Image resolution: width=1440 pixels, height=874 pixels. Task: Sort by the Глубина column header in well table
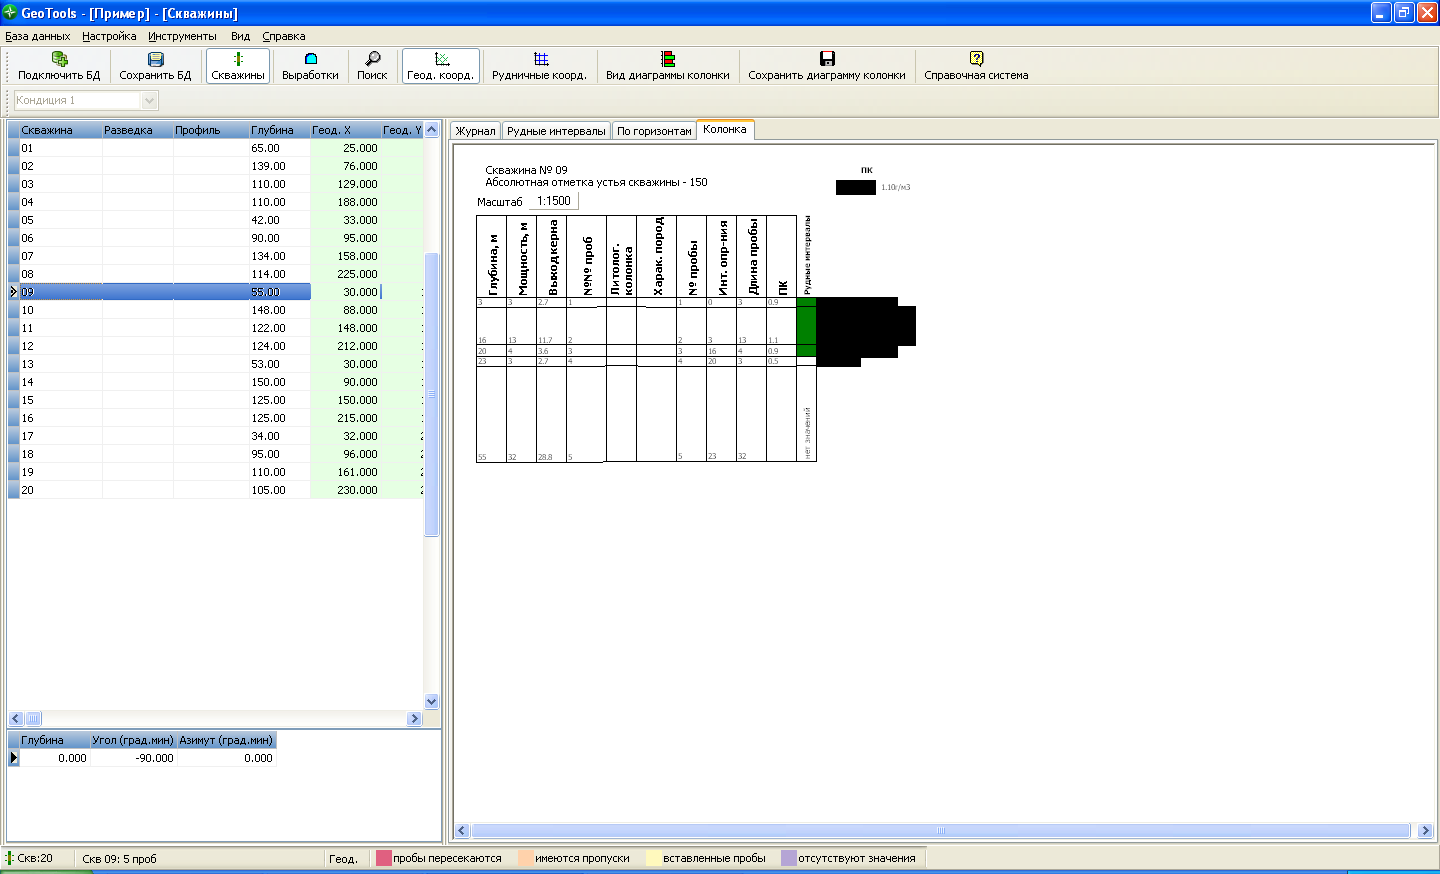[x=279, y=130]
